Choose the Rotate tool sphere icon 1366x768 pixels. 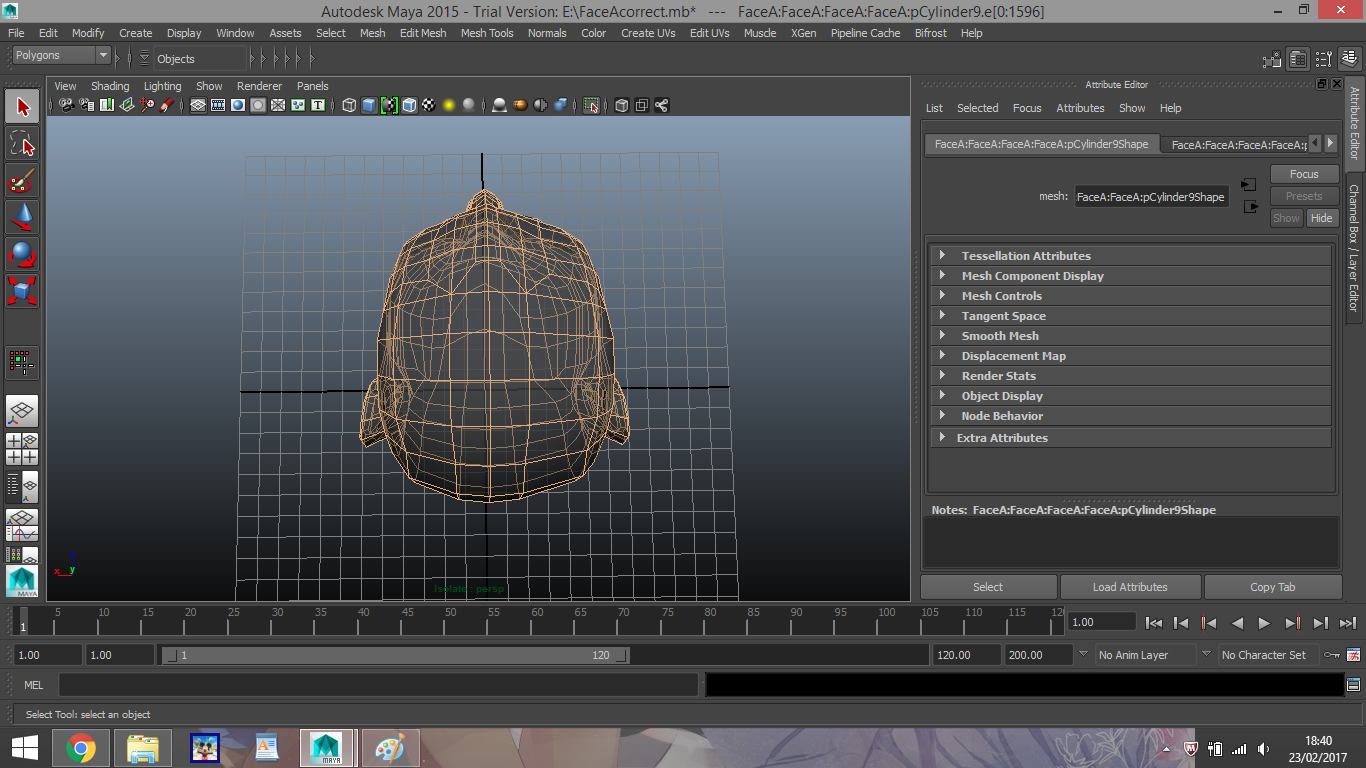[x=22, y=254]
